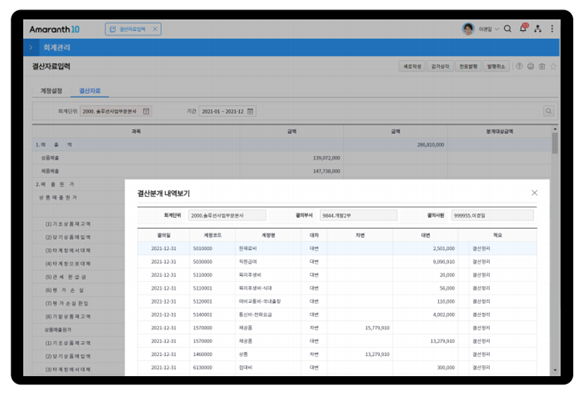587x399 pixels.
Task: Click the 계정명 column header in dialog
Action: point(268,235)
